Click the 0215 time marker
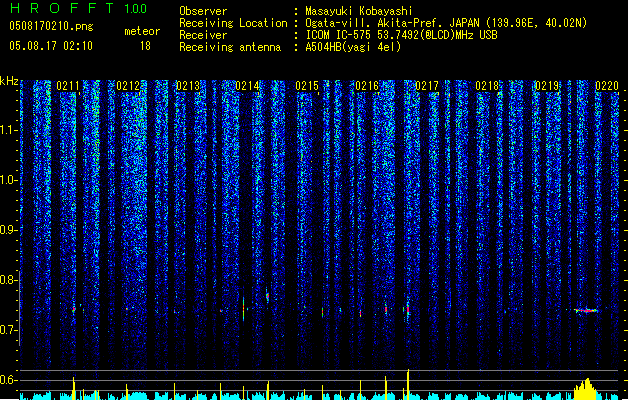Viewport: 629px width, 400px height. [307, 86]
